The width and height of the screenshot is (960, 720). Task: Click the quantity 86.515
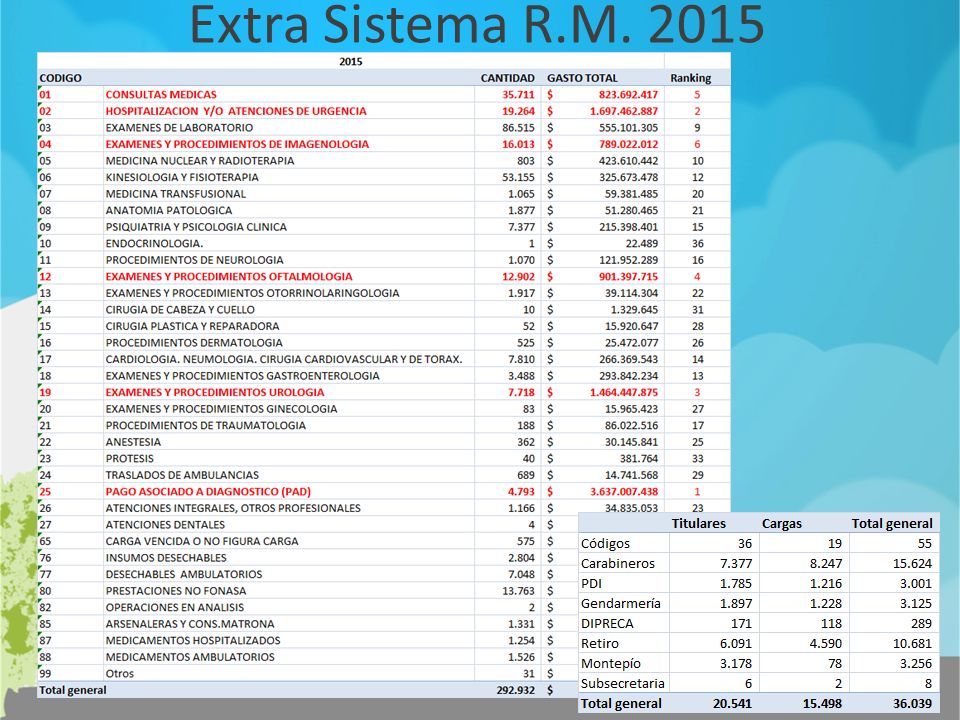(518, 127)
